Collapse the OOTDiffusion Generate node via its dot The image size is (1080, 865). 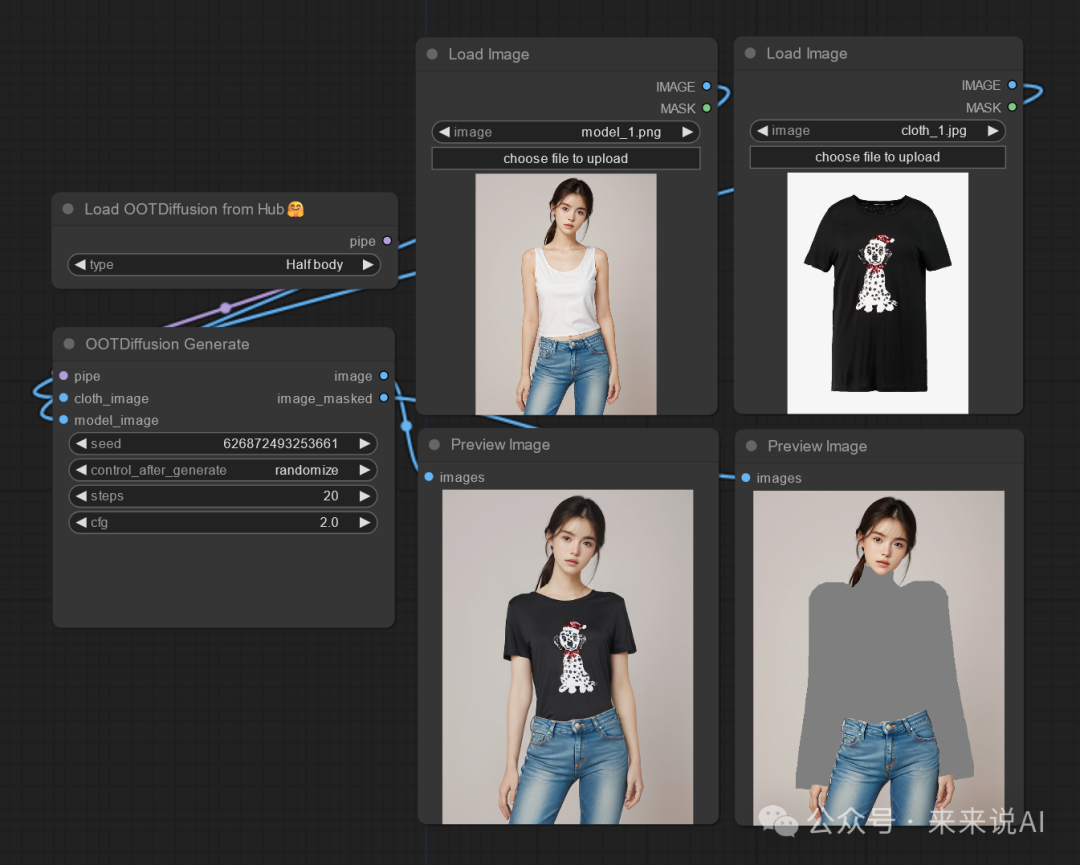tap(69, 344)
